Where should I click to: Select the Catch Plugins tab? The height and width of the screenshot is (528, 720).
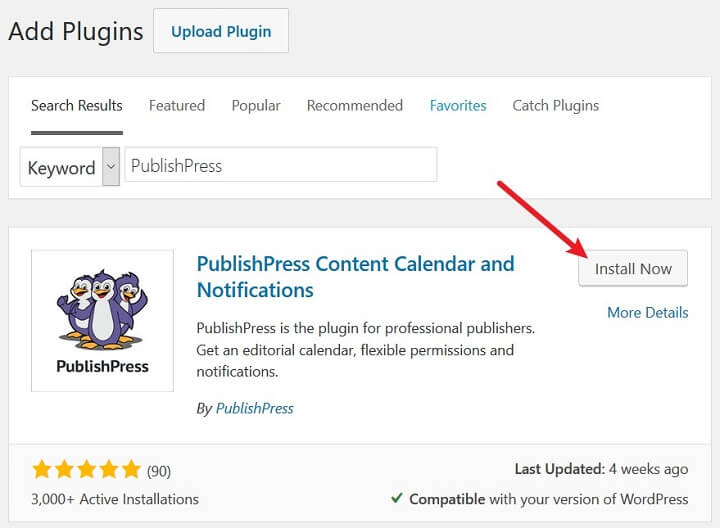pyautogui.click(x=556, y=106)
